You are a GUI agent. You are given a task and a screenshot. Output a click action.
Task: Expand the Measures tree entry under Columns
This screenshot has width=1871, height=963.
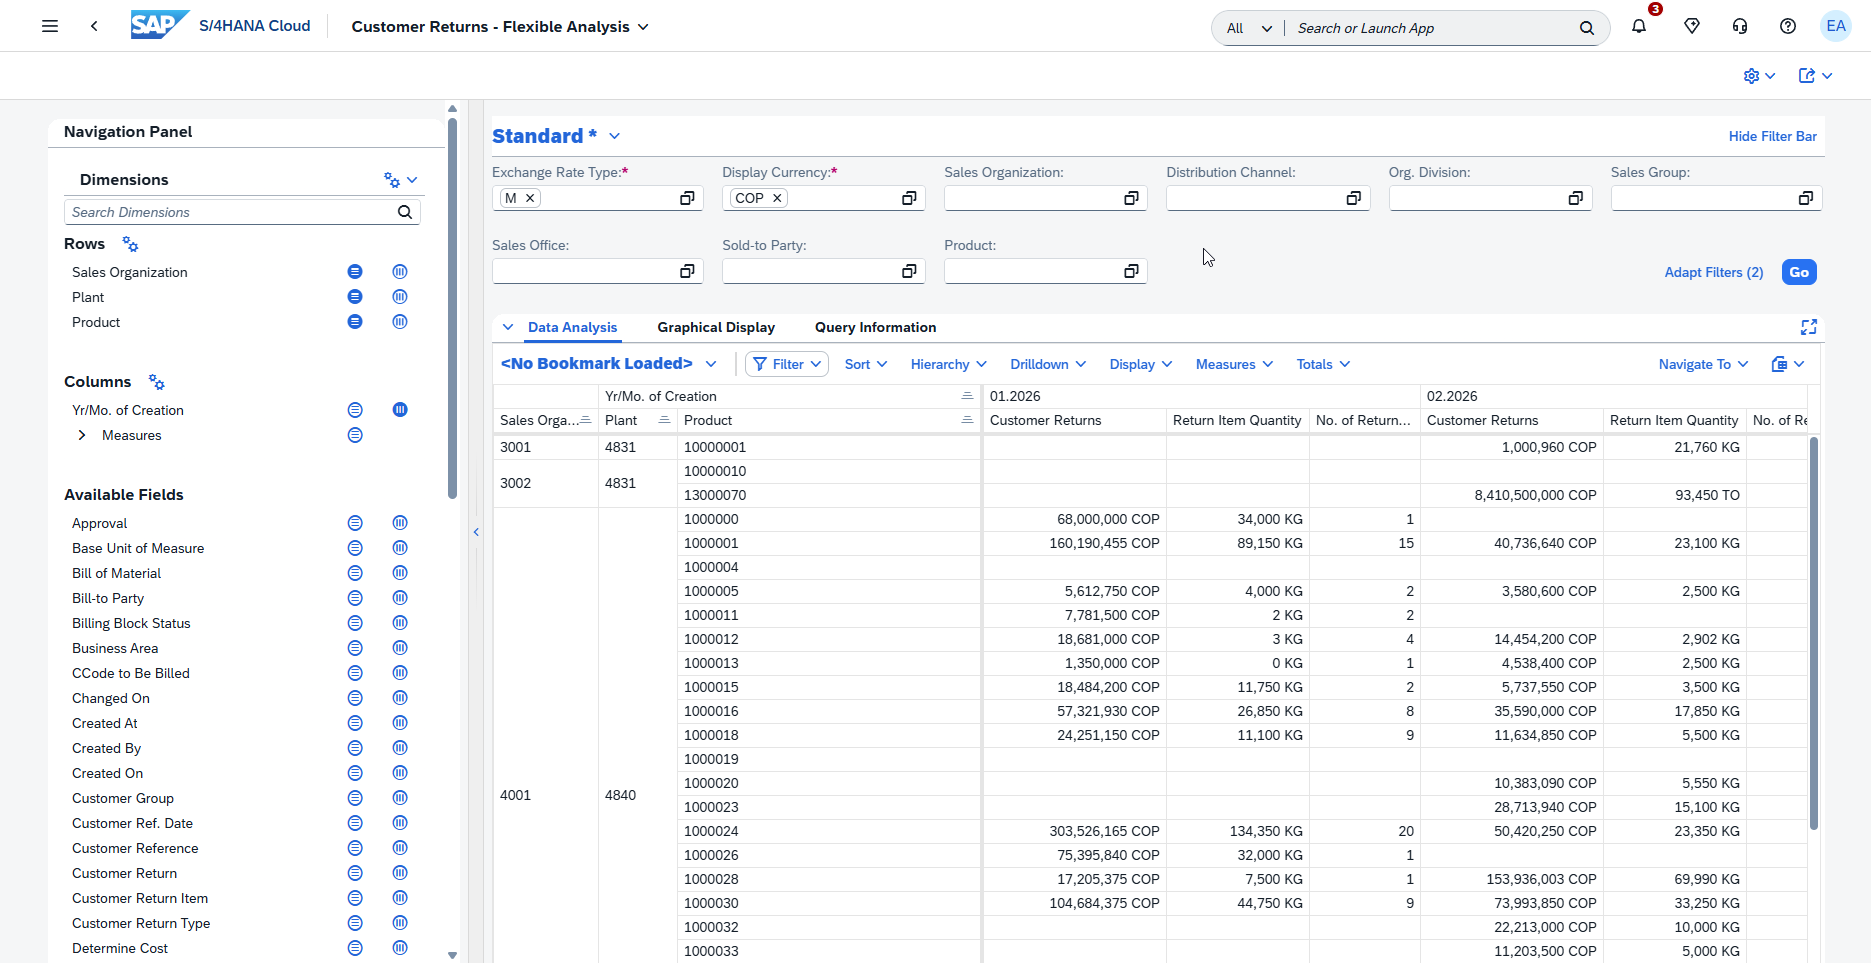(x=82, y=435)
